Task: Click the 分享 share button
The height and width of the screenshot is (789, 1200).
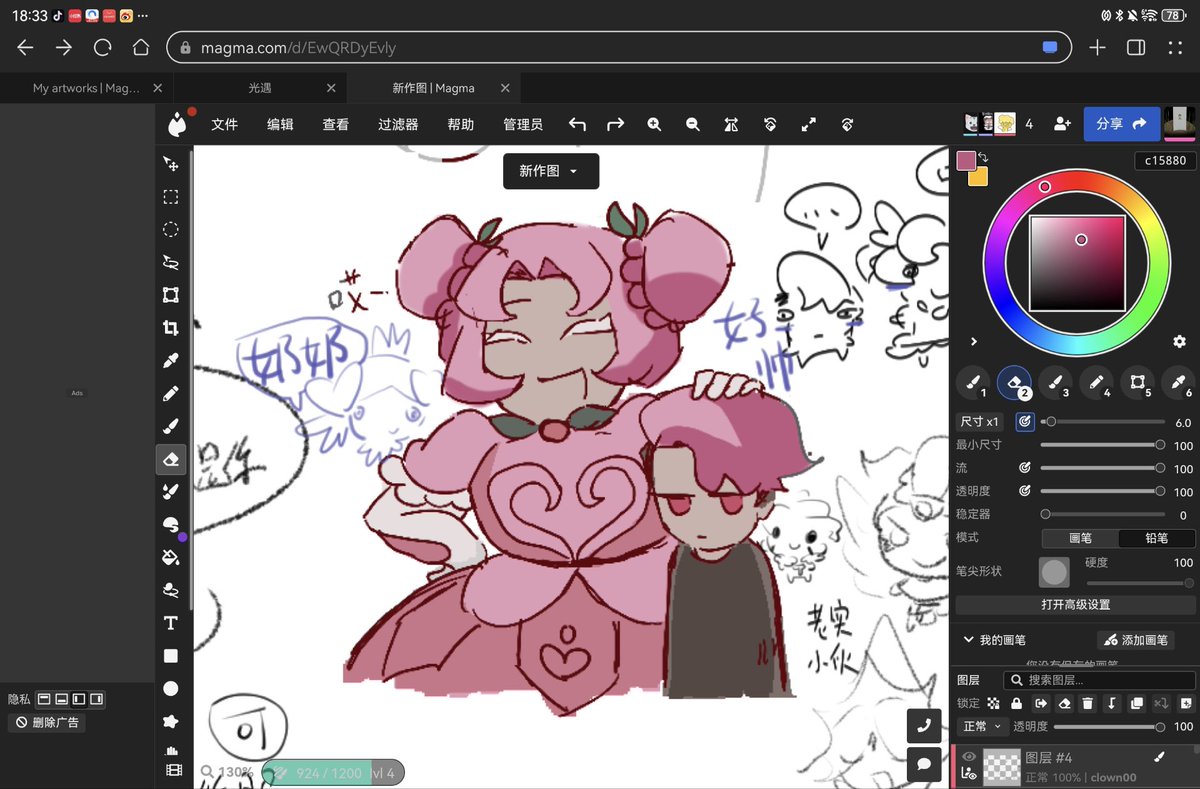Action: [x=1121, y=124]
